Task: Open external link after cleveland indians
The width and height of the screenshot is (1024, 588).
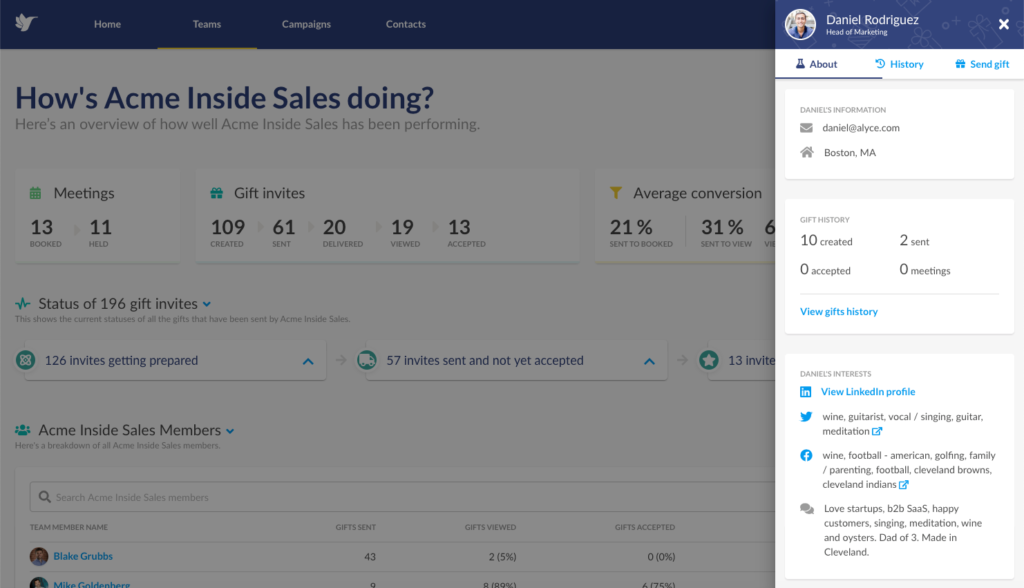Action: 904,485
